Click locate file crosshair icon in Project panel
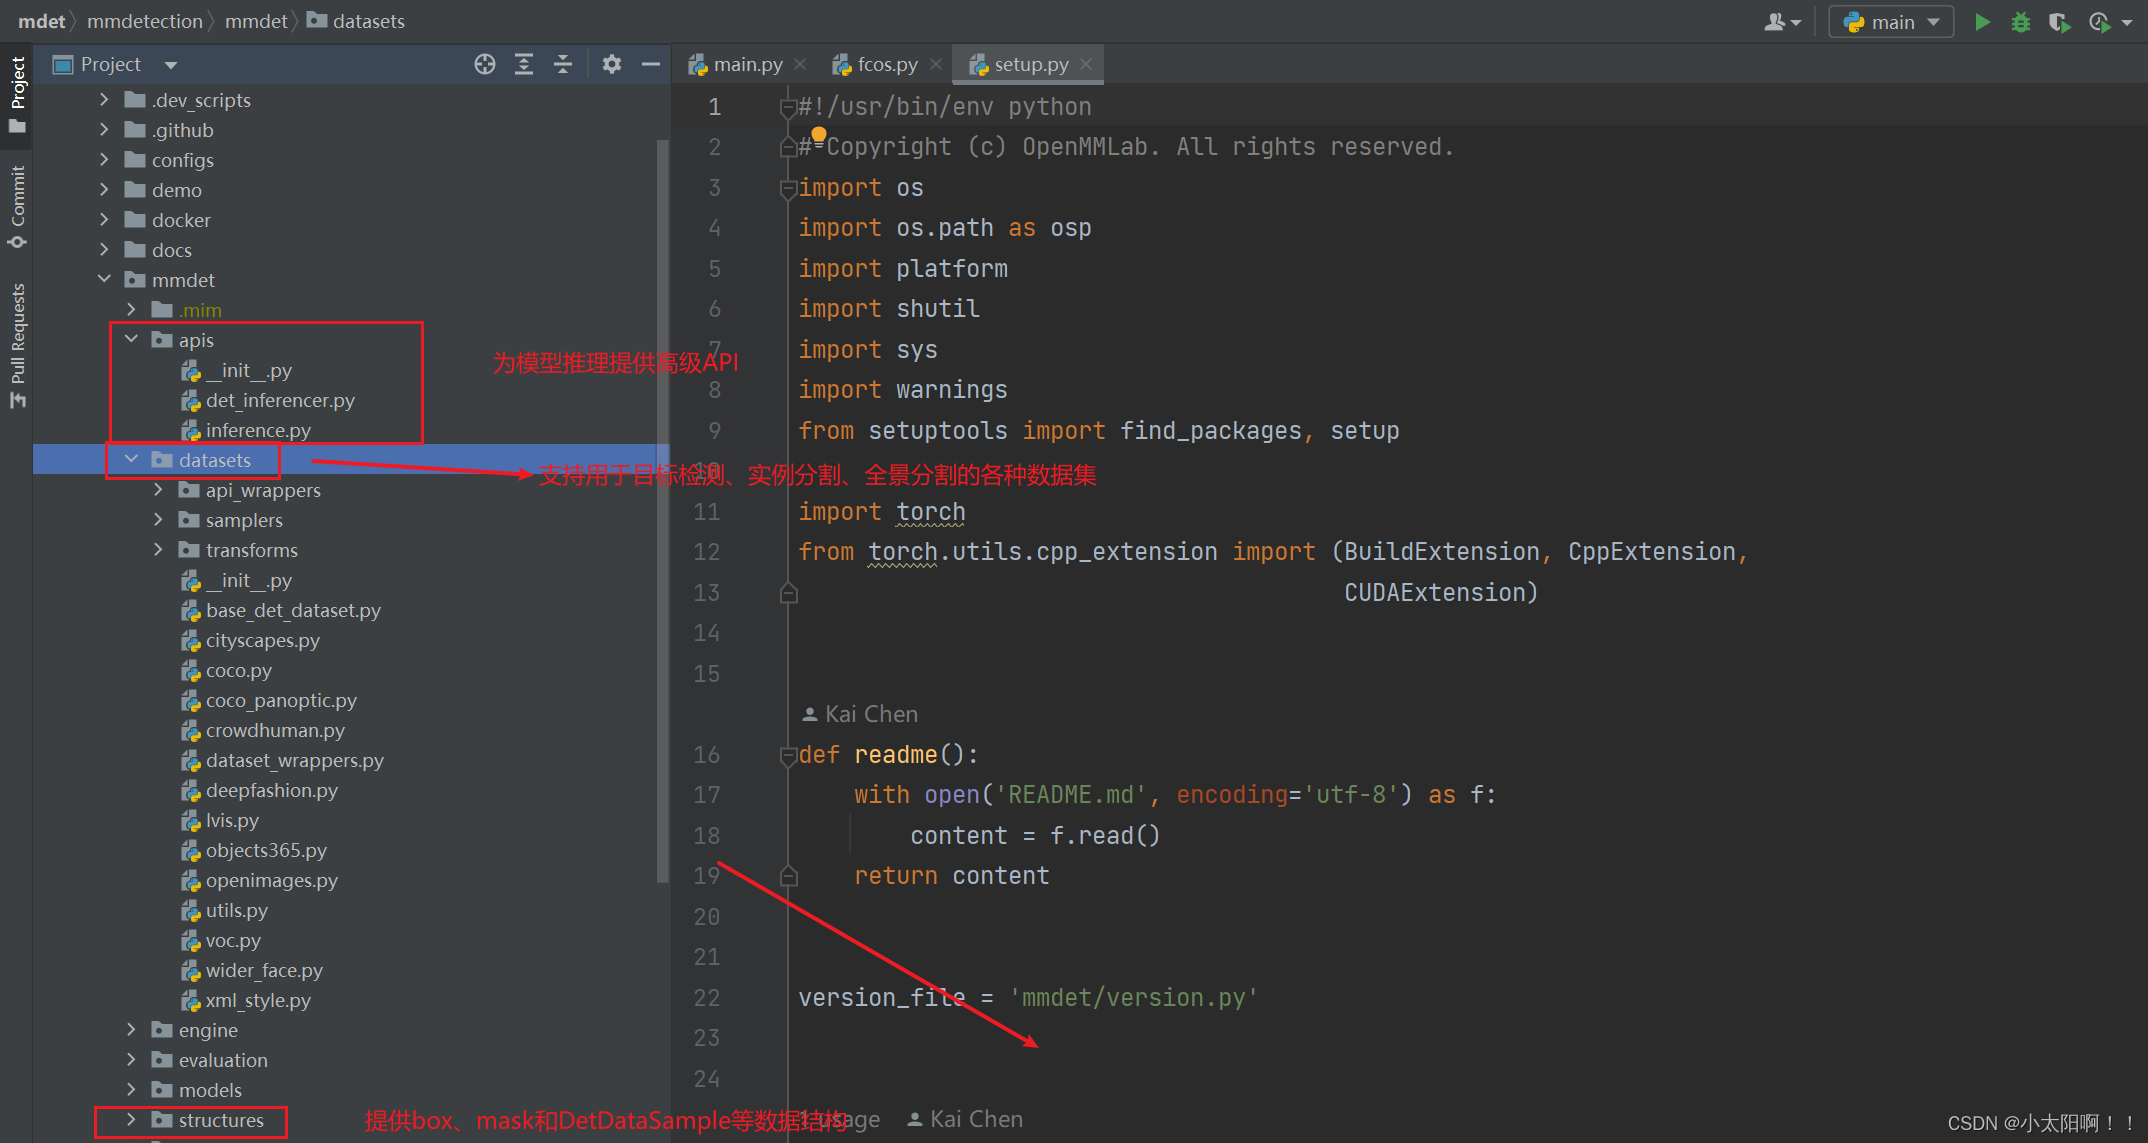The height and width of the screenshot is (1143, 2148). (x=485, y=65)
